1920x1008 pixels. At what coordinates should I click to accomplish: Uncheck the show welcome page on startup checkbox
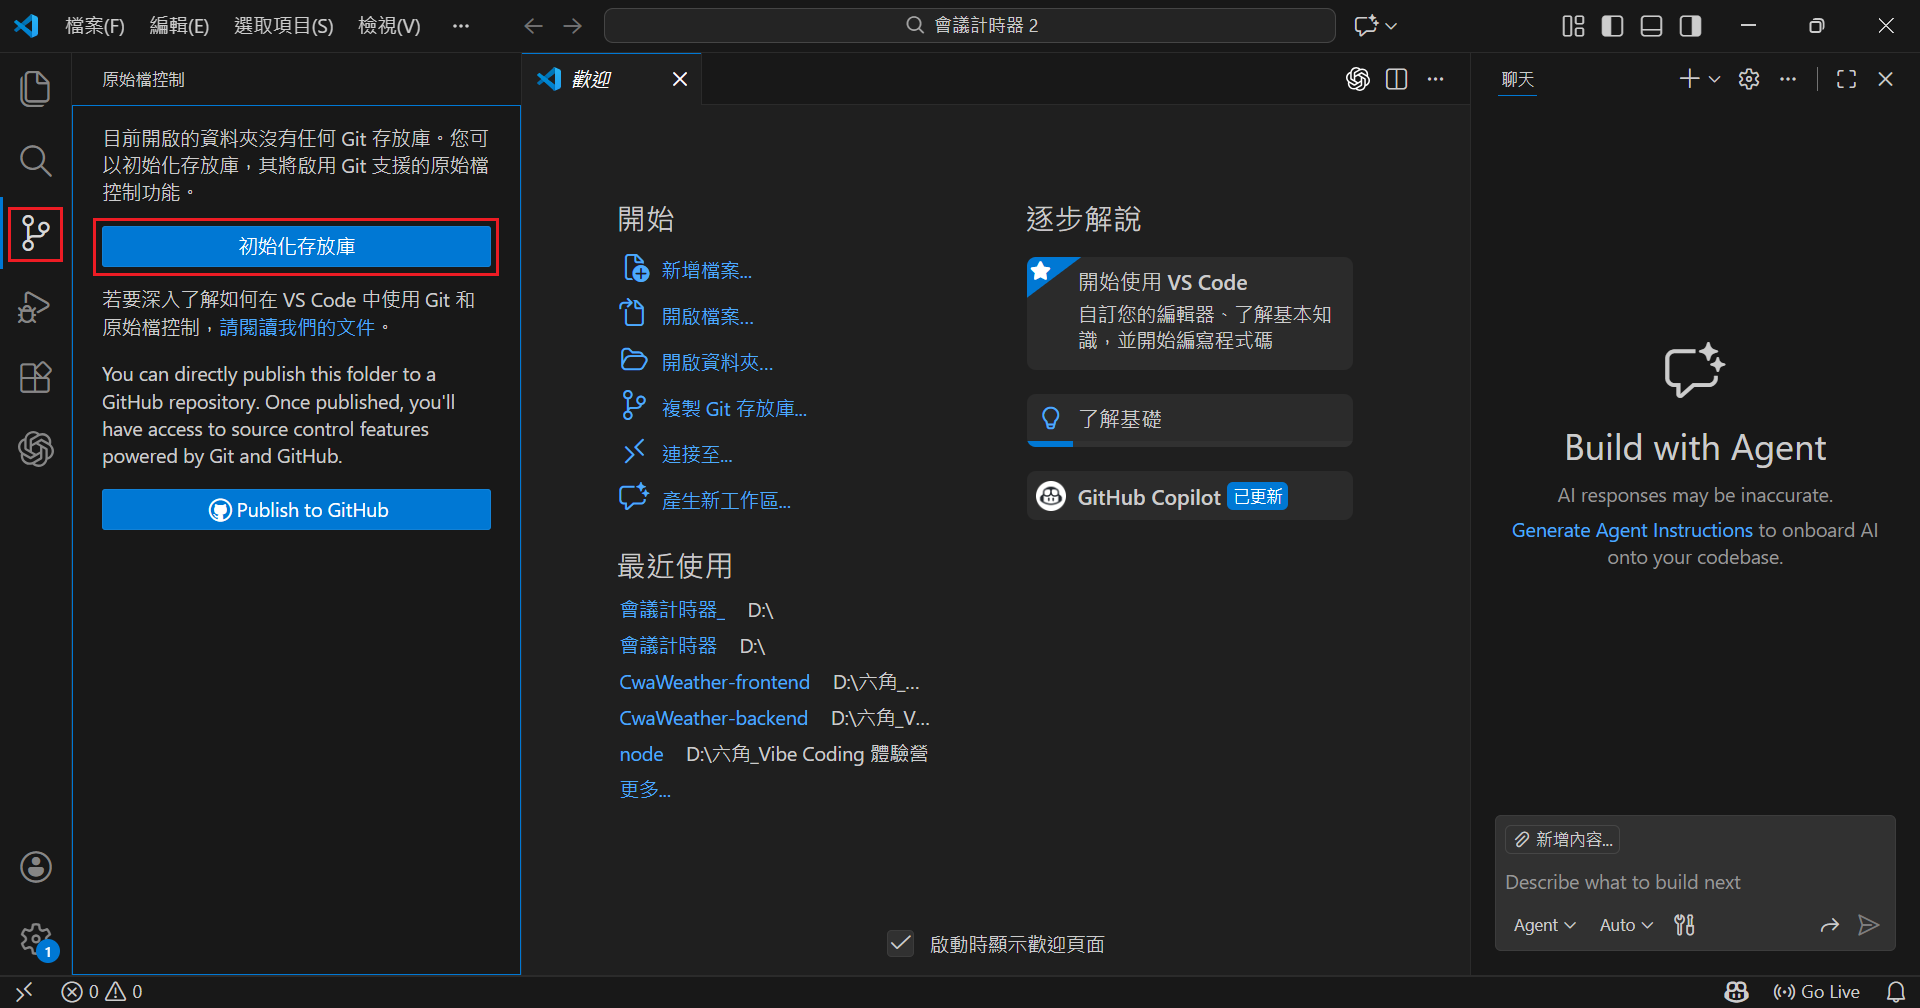(900, 944)
